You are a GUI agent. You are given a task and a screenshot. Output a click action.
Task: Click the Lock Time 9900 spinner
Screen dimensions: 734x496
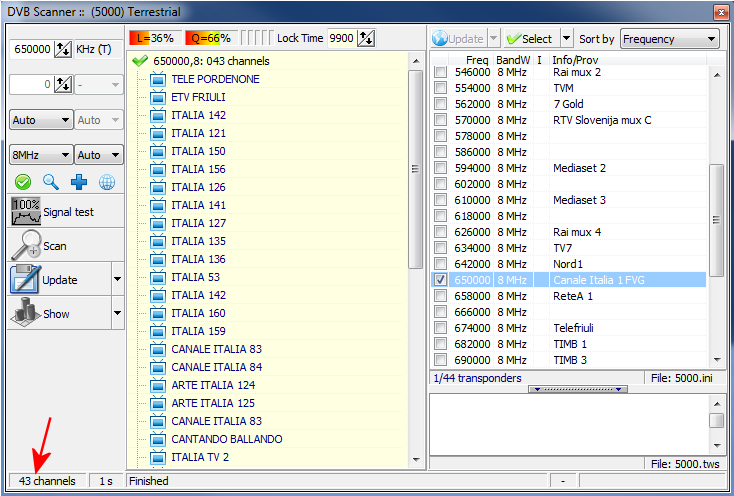click(366, 38)
